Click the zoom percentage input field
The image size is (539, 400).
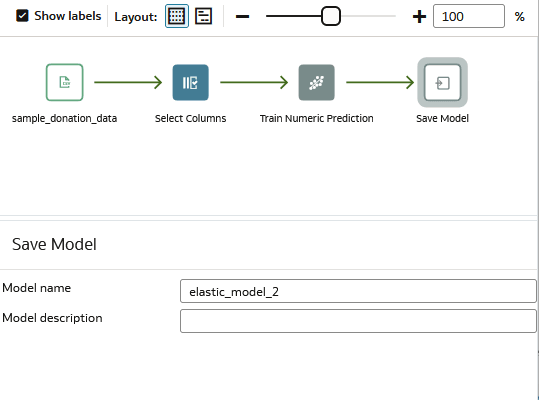click(x=469, y=16)
